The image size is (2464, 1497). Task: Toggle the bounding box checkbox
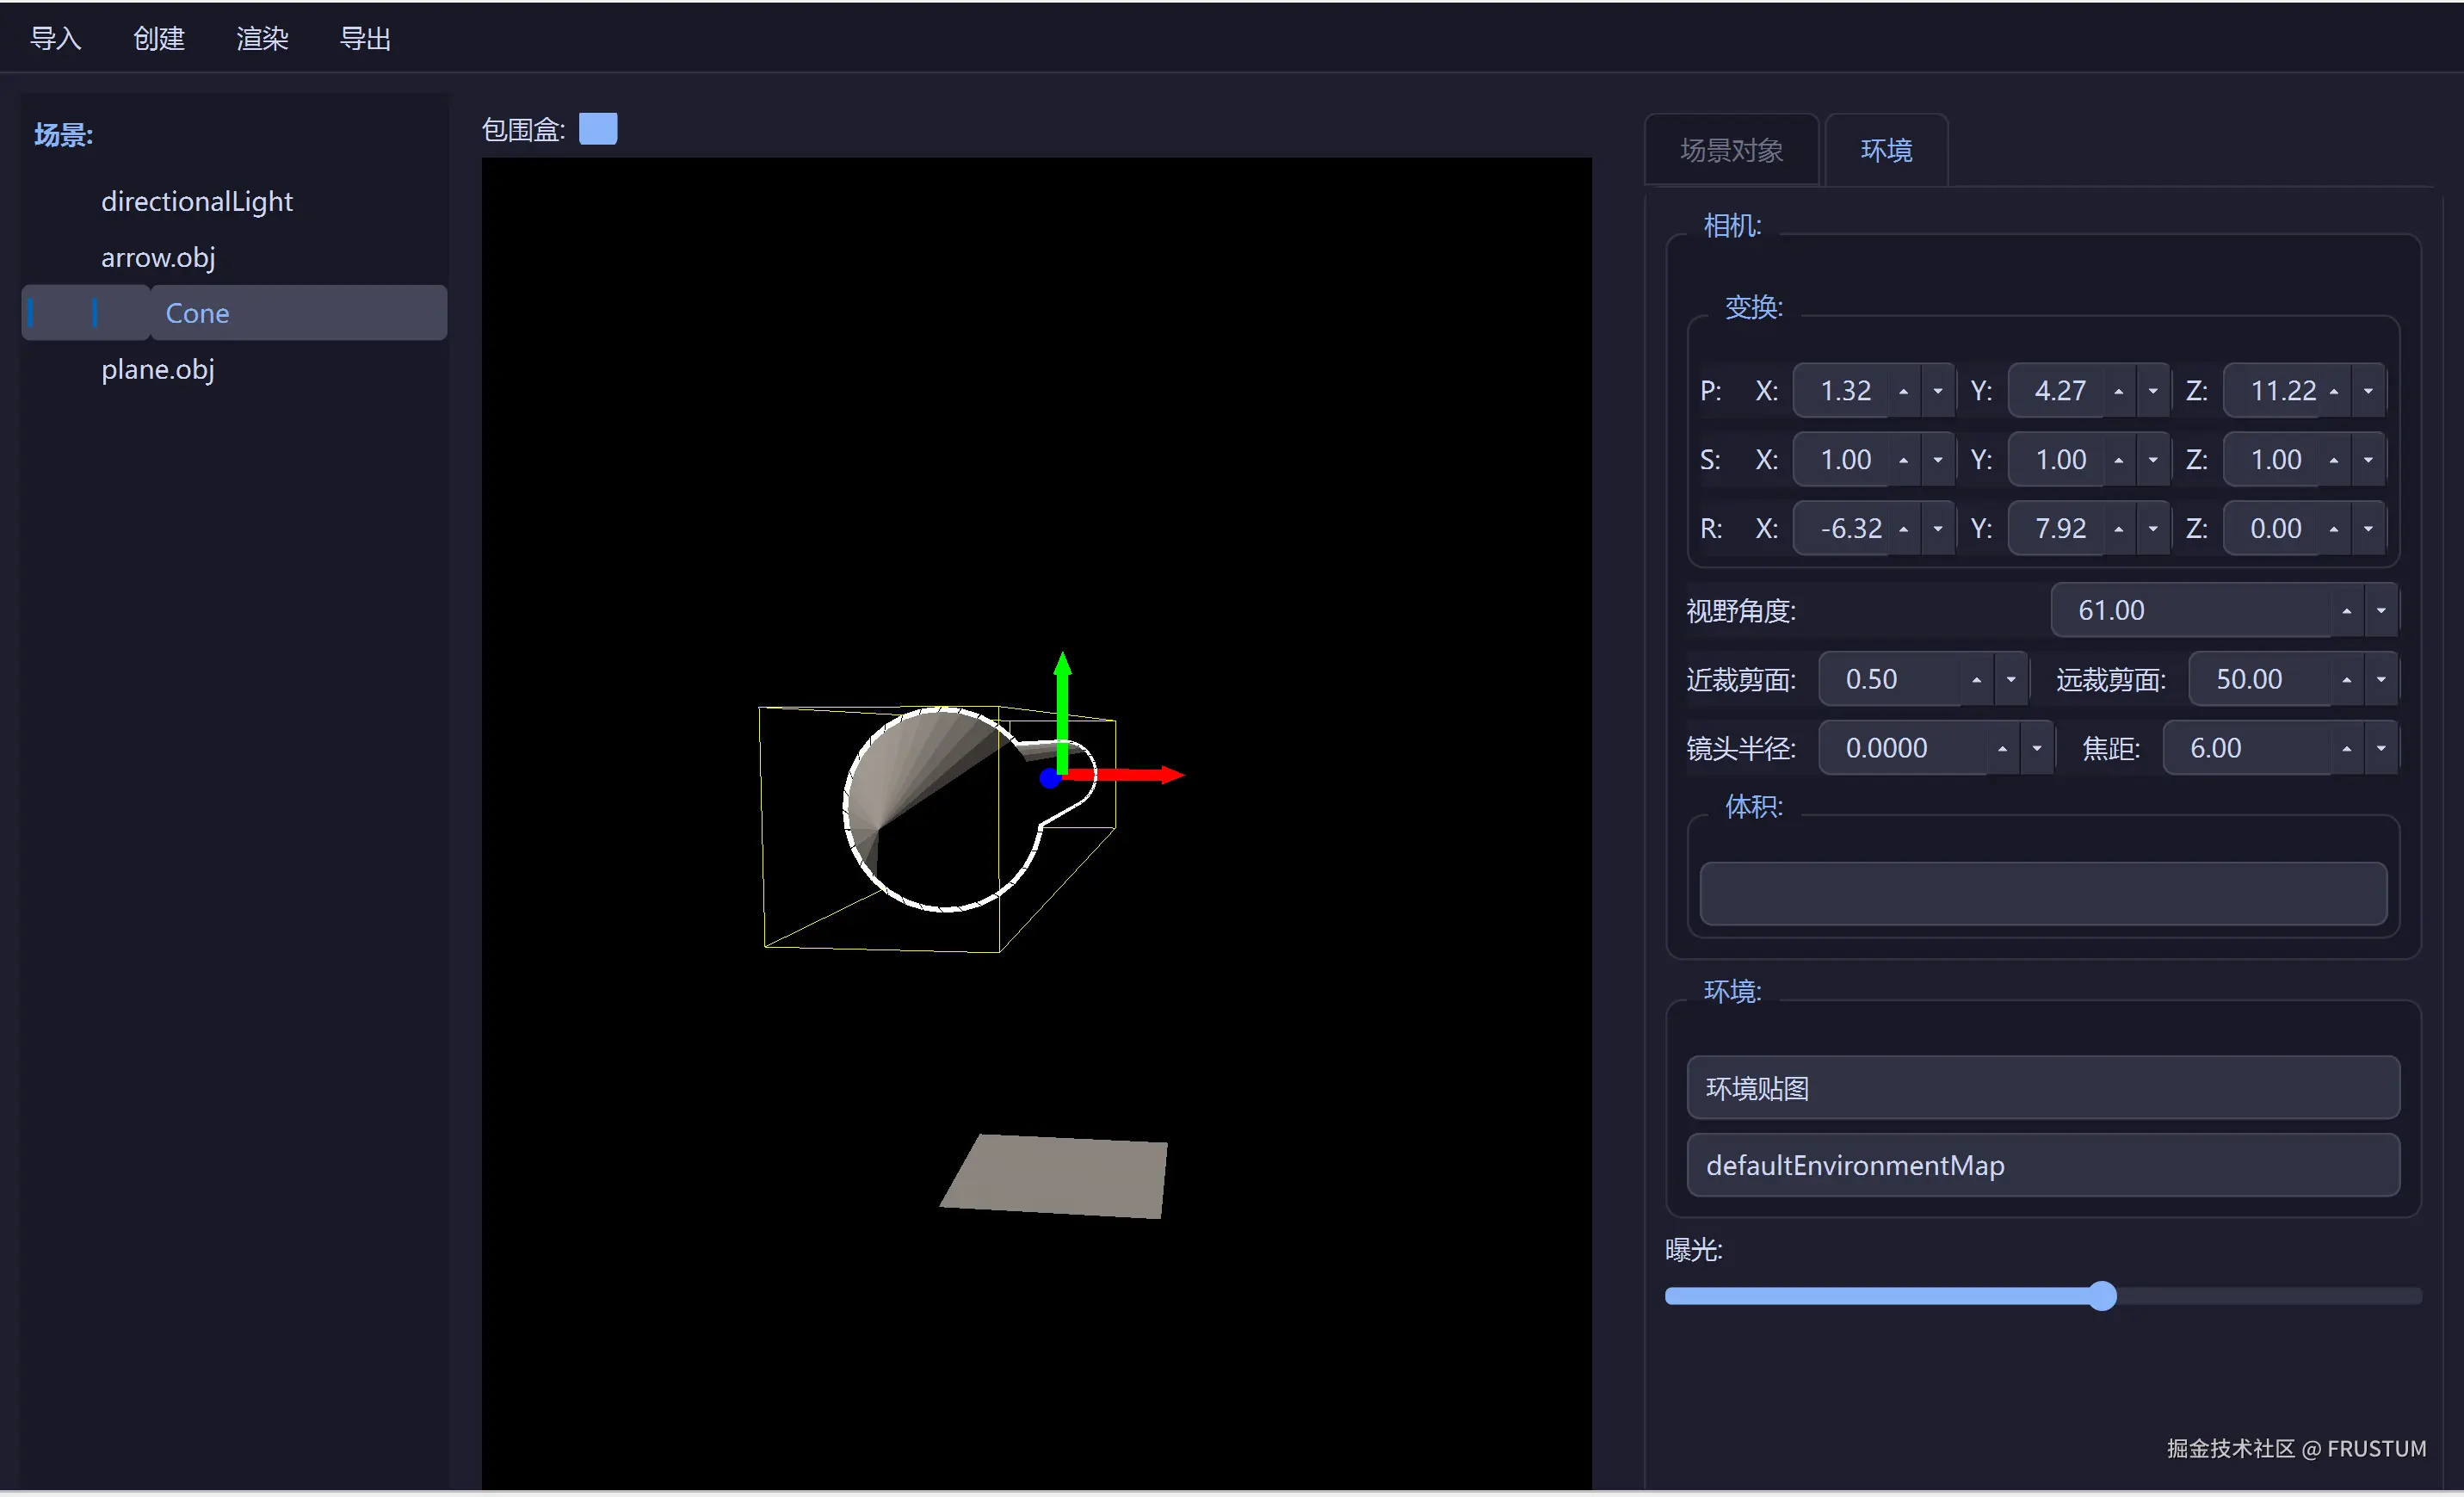click(598, 129)
